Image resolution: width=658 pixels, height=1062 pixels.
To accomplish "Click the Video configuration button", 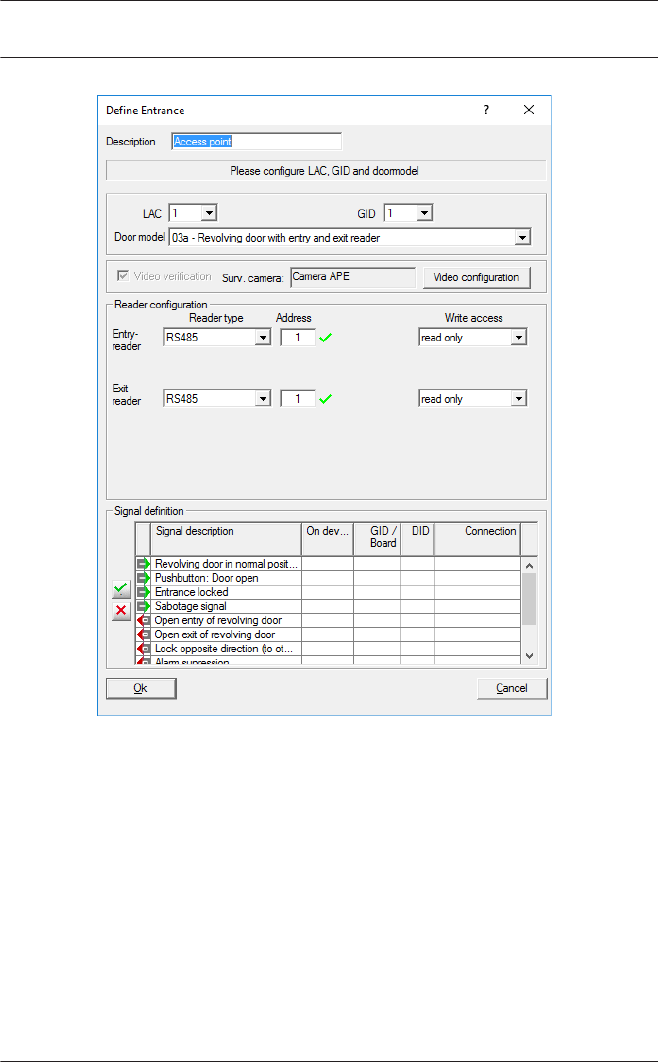I will (x=477, y=278).
